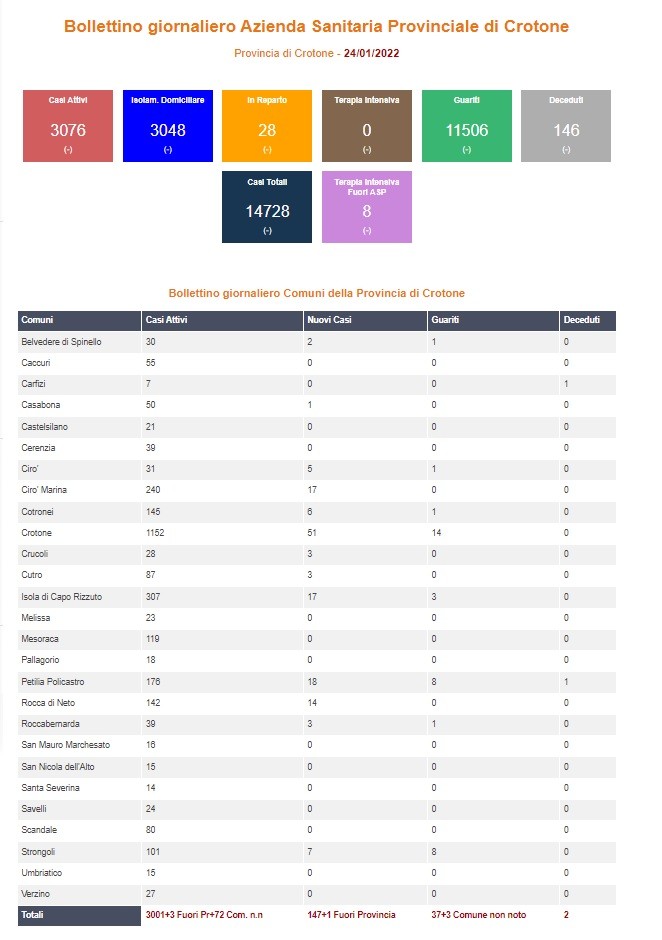Open the dark blue Casi Totali tile
Image resolution: width=662 pixels, height=940 pixels.
[267, 207]
